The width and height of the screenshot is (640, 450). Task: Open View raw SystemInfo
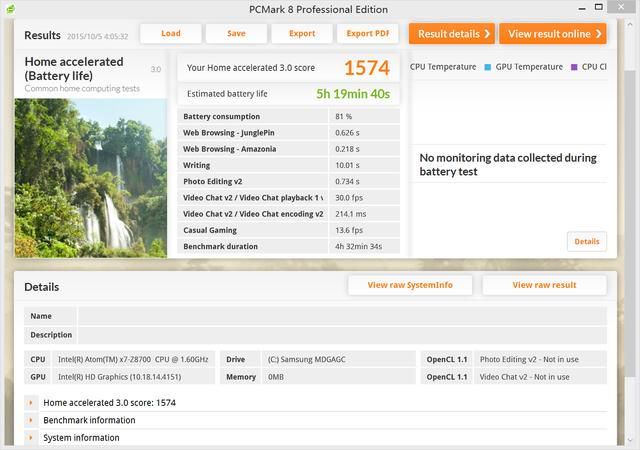[410, 285]
